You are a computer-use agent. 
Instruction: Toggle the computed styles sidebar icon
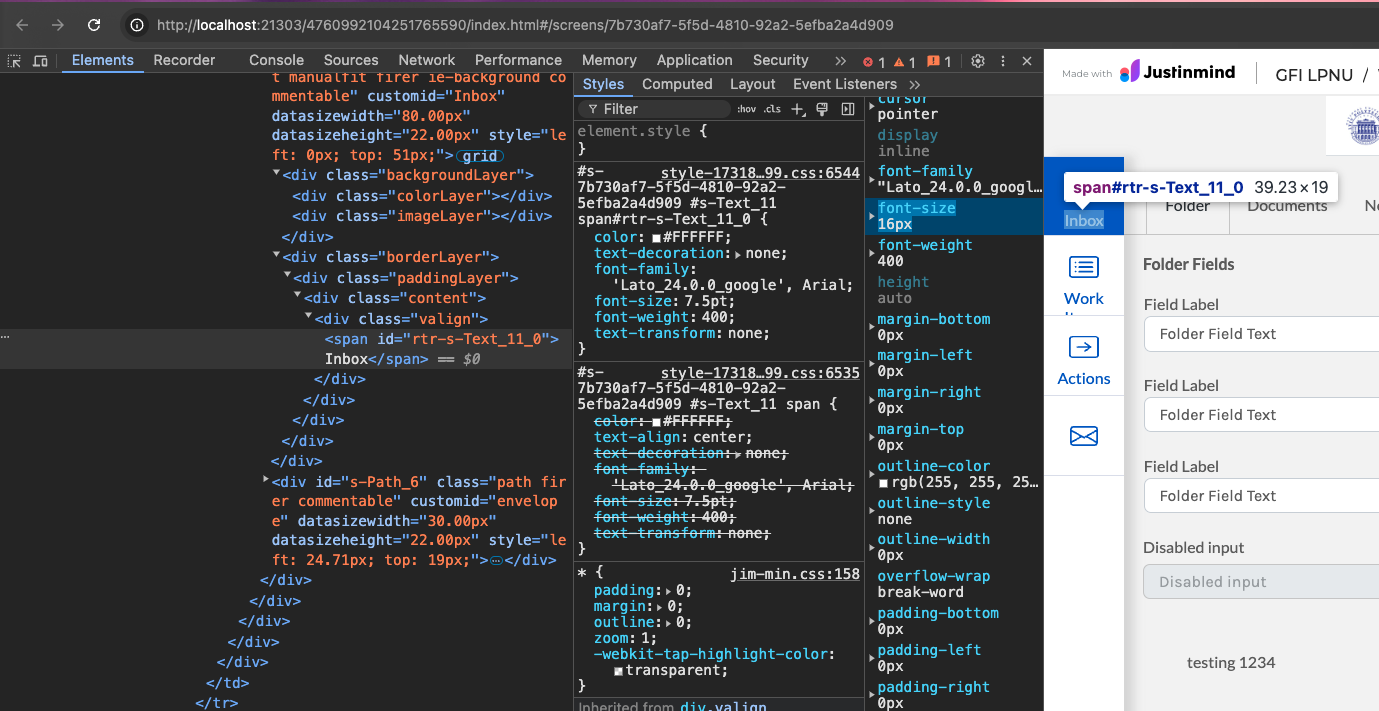[848, 109]
